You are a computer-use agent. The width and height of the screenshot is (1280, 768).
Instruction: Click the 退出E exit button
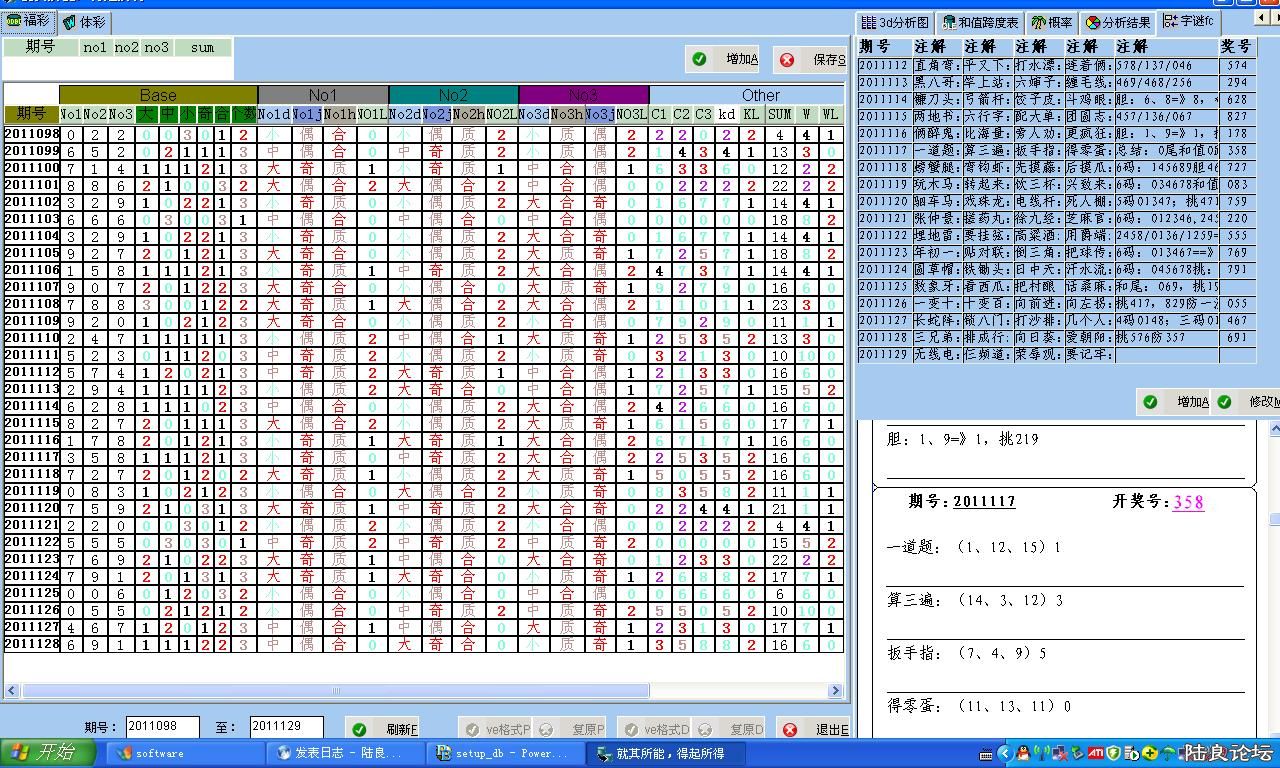coord(814,729)
